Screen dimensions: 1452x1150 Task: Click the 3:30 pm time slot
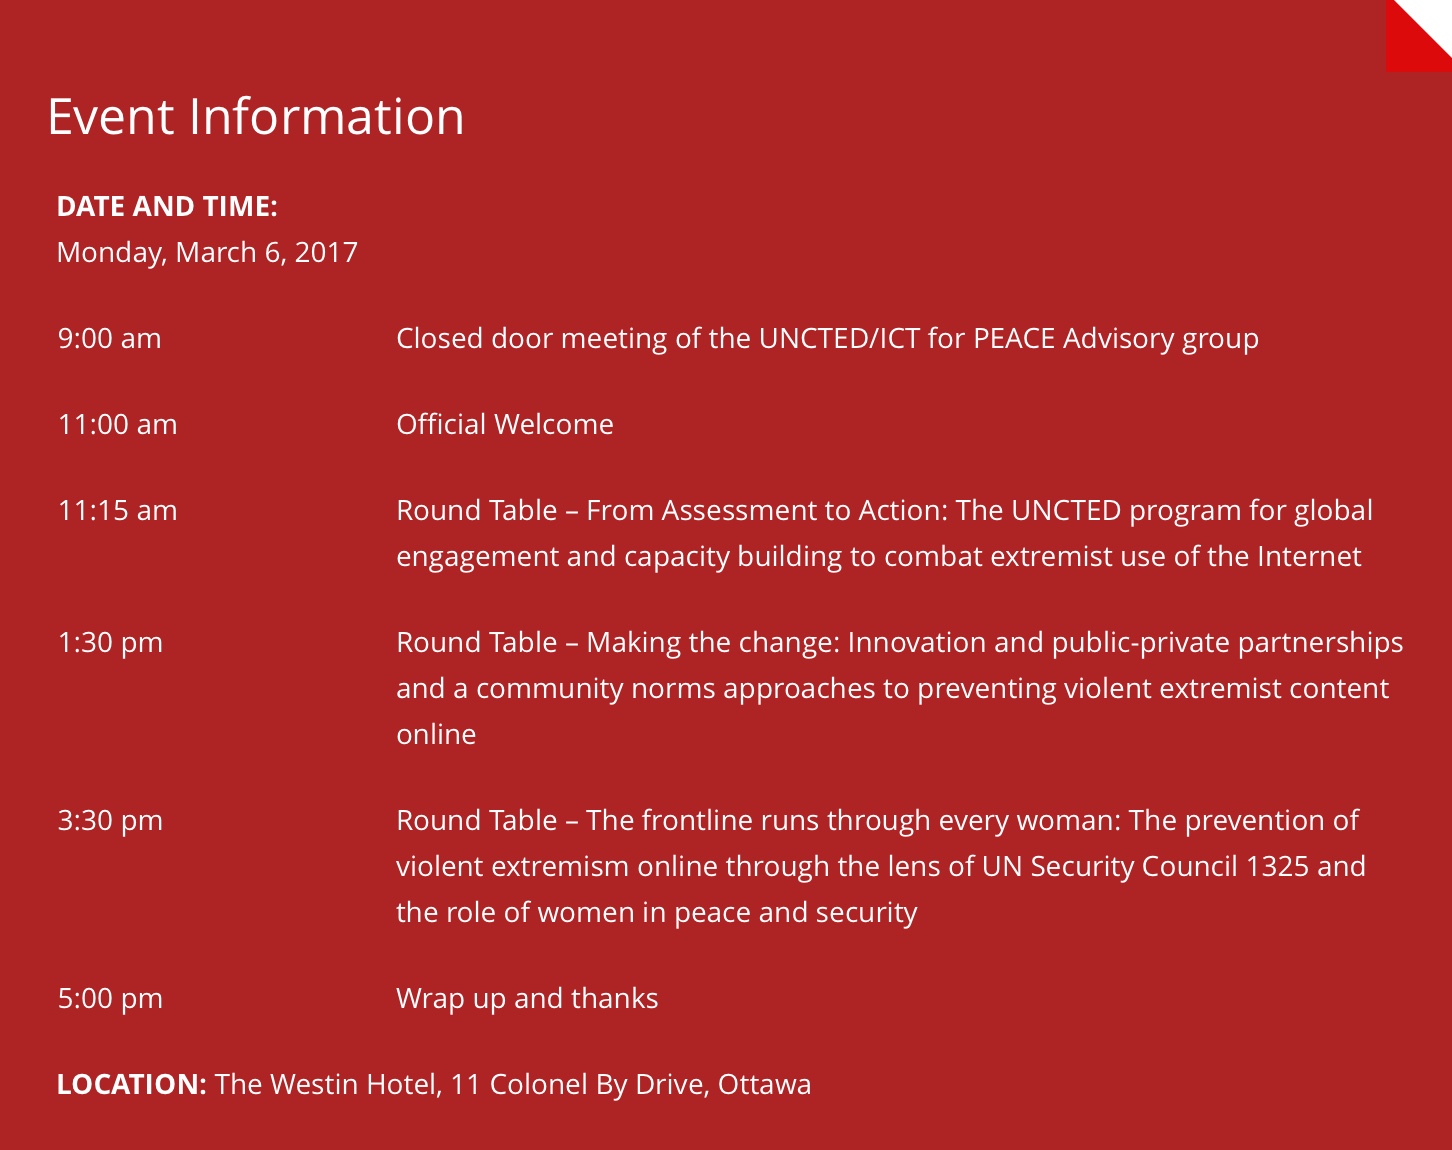point(110,821)
